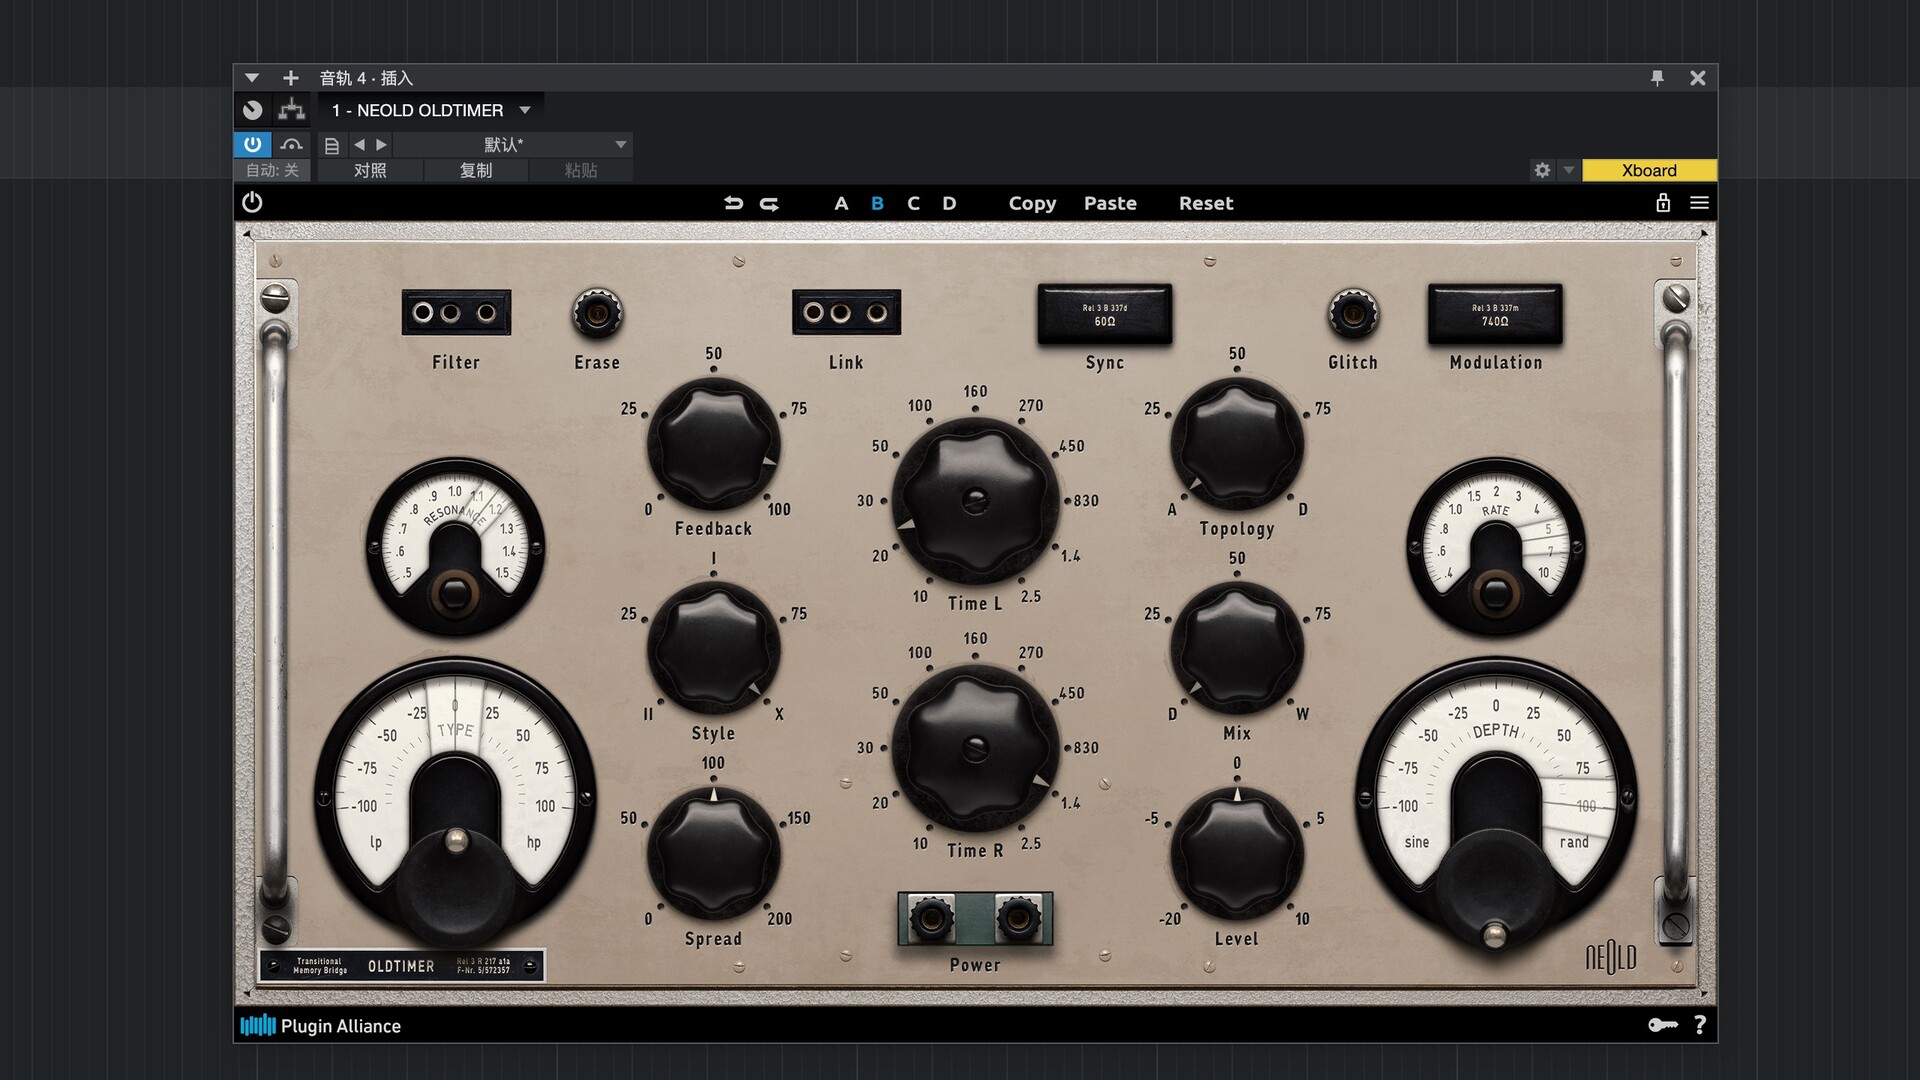Select preset slot D
Screen dimensions: 1920x1080
click(949, 203)
